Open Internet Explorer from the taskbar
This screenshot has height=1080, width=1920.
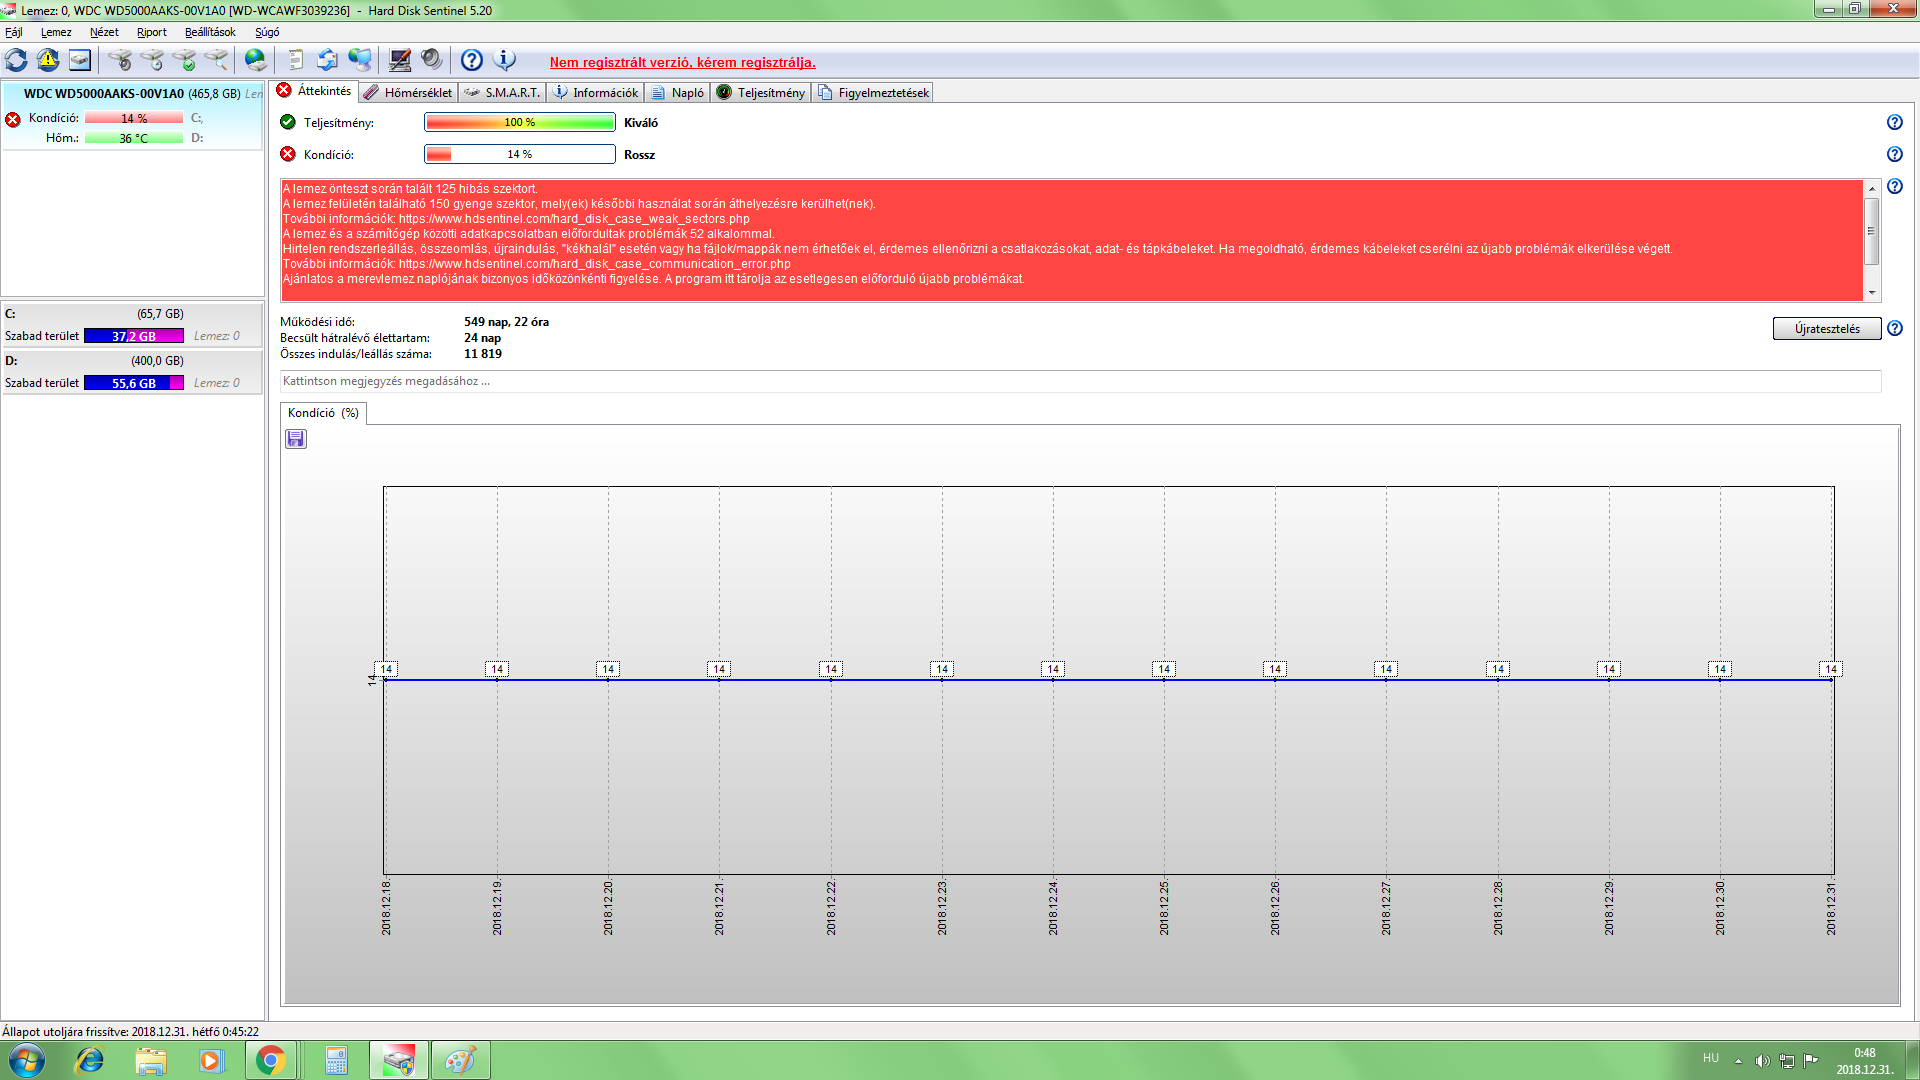point(90,1060)
